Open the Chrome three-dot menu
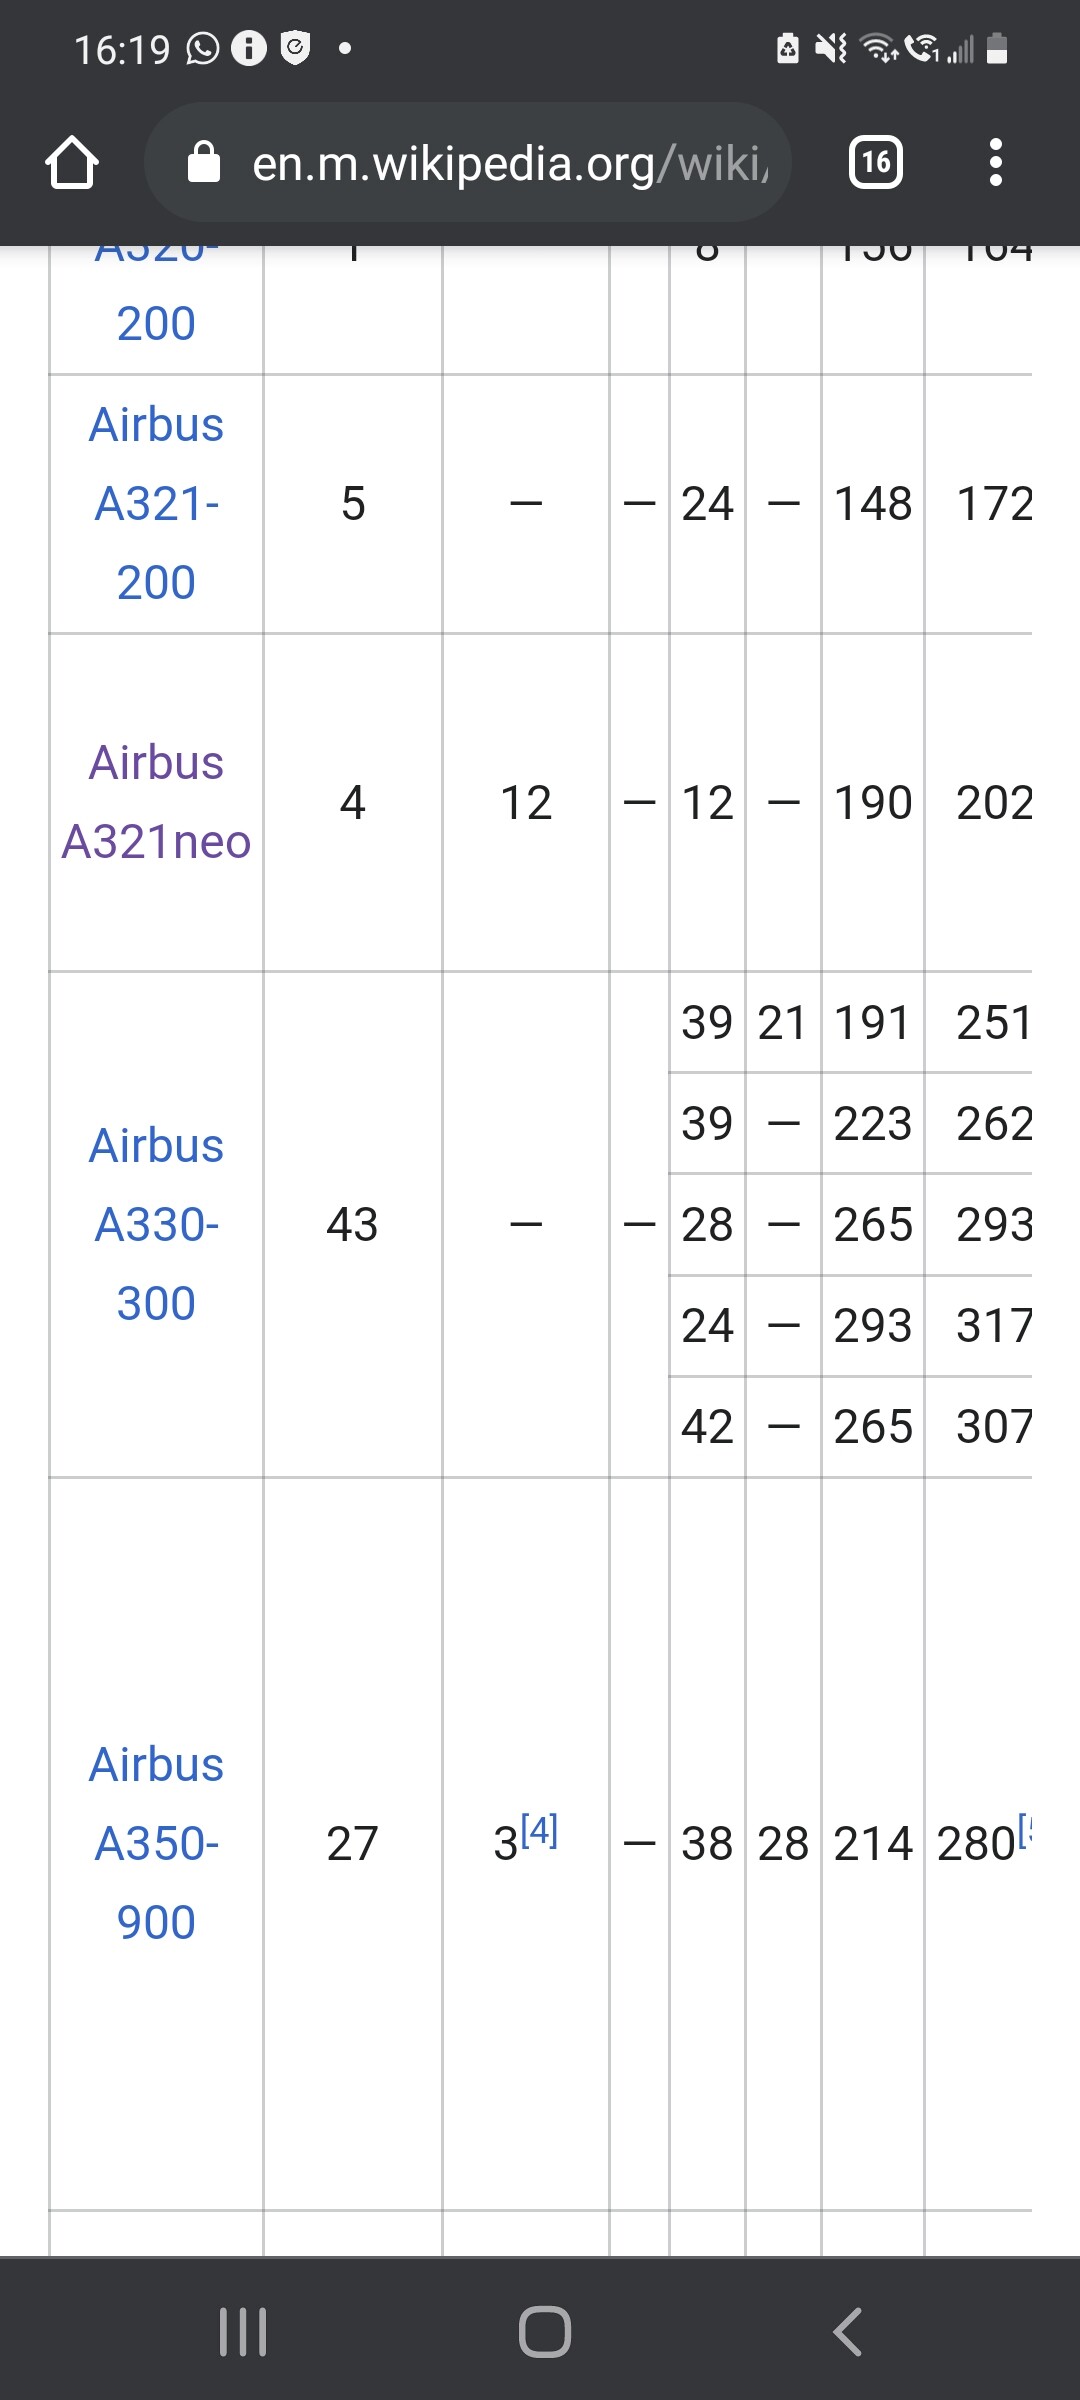This screenshot has width=1080, height=2400. pos(995,162)
